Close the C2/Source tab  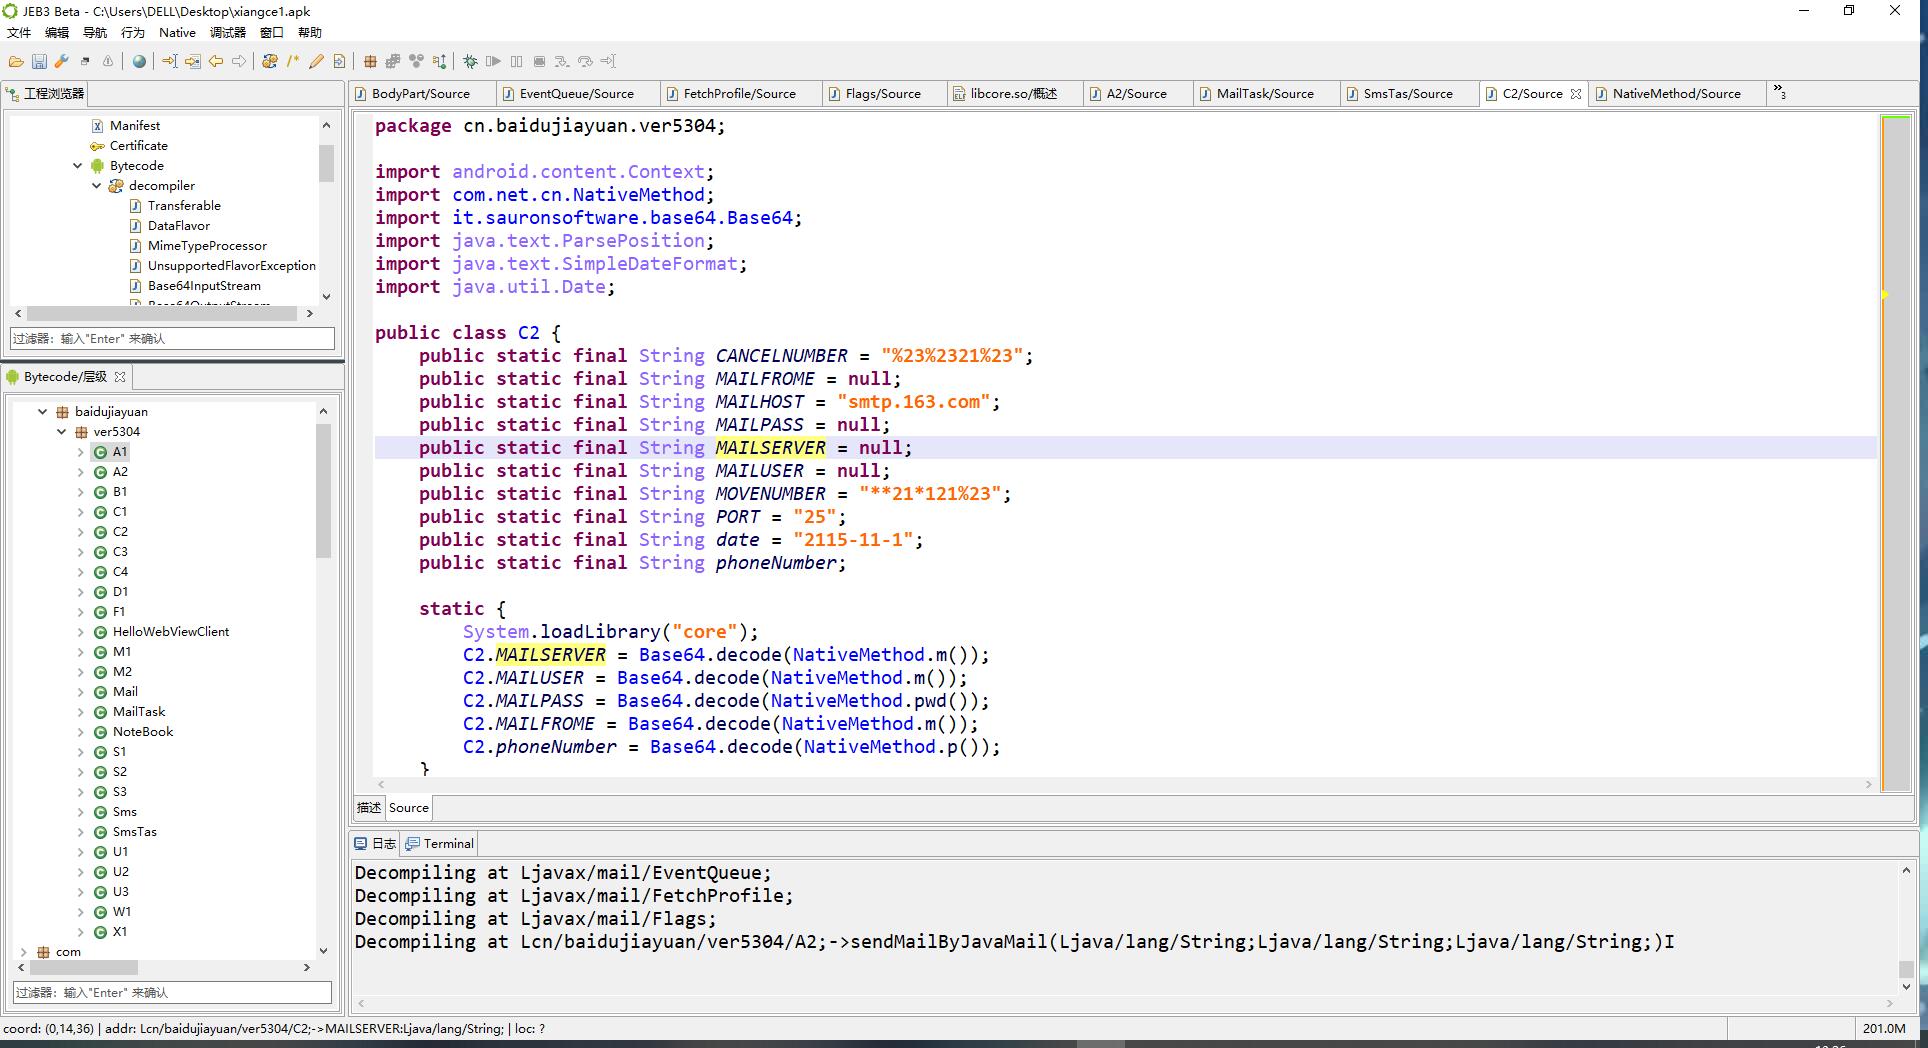click(x=1576, y=94)
